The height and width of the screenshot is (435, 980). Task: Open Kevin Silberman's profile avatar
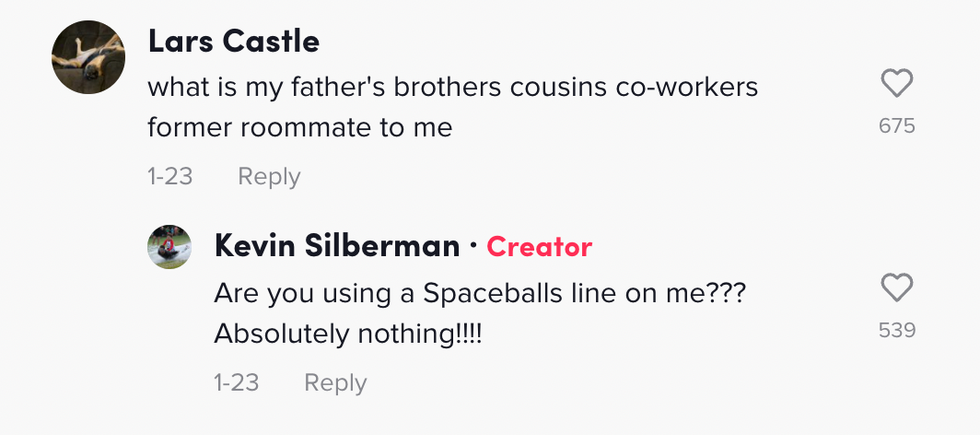click(x=169, y=246)
